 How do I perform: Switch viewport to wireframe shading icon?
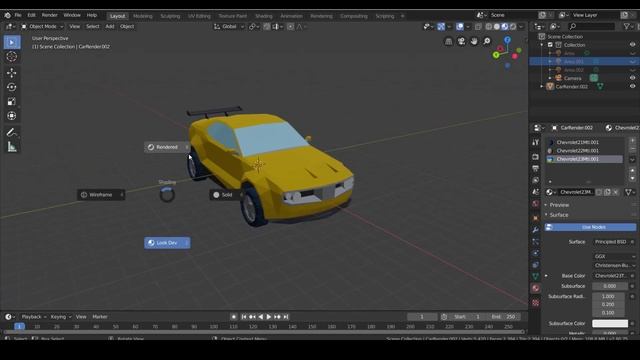[489, 27]
